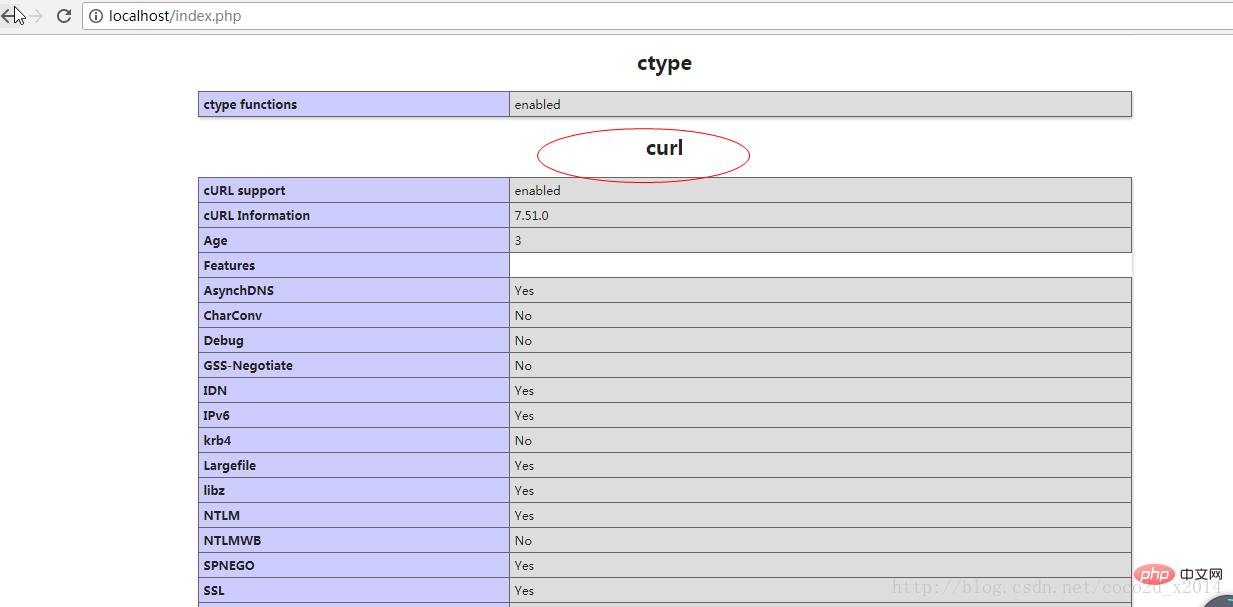Click the 'NTLMWB' label cell
The width and height of the screenshot is (1233, 607).
354,540
